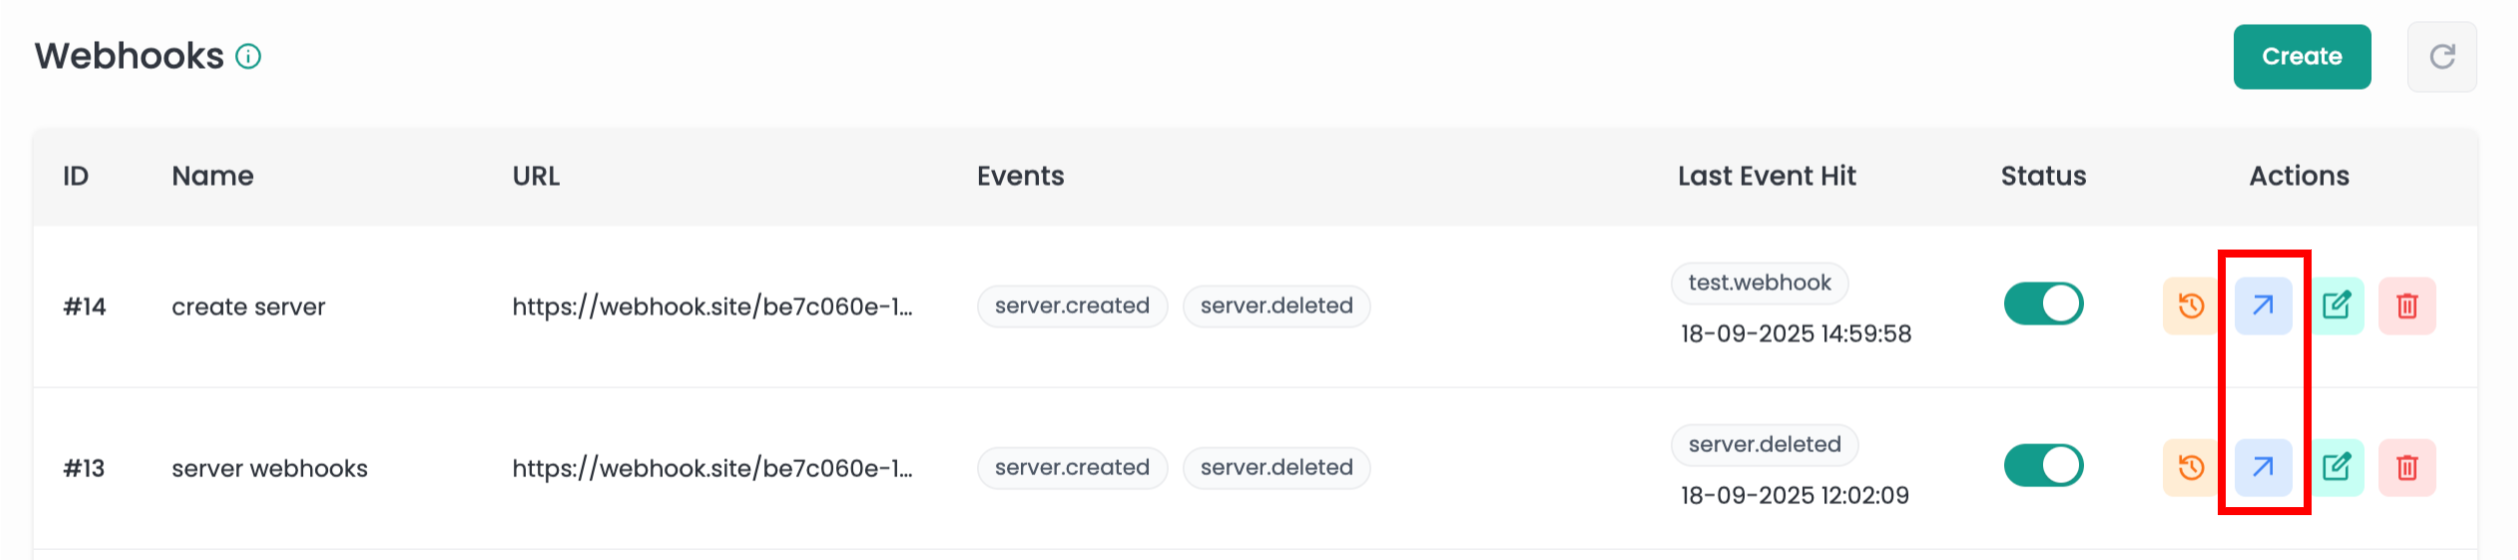Open history for webhook #13

click(x=2191, y=467)
